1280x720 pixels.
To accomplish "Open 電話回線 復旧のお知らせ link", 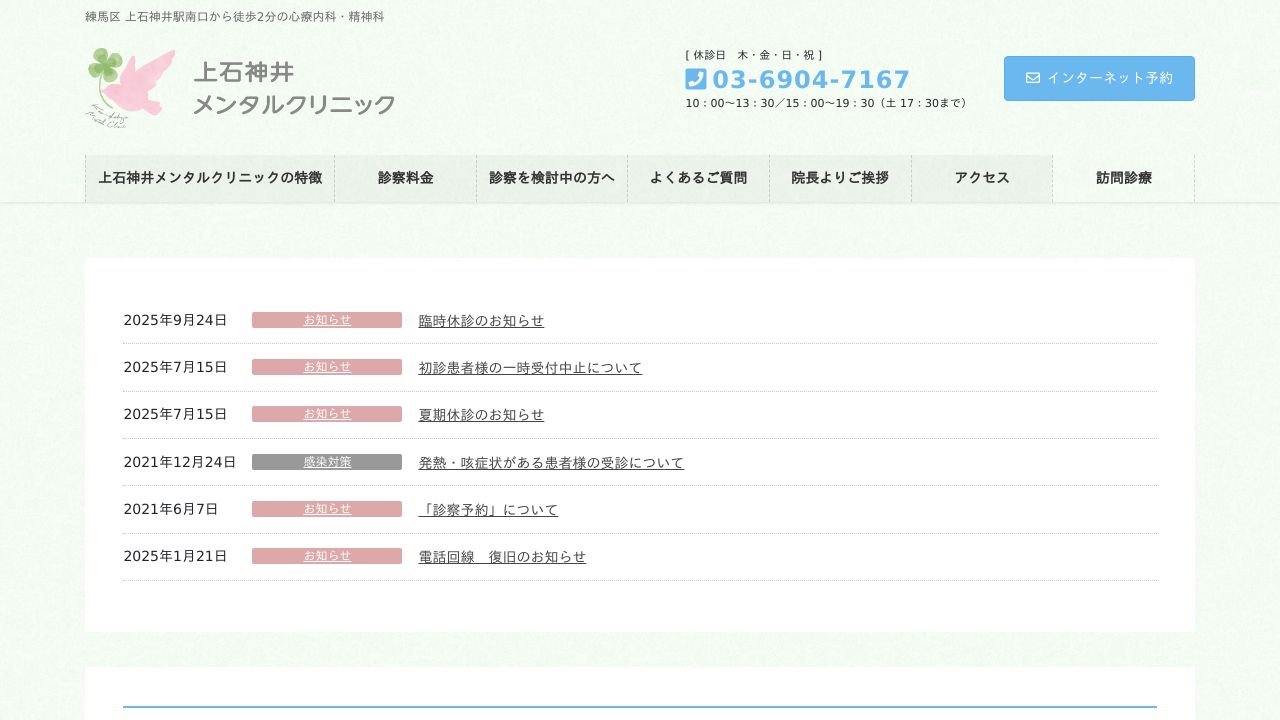I will click(502, 557).
